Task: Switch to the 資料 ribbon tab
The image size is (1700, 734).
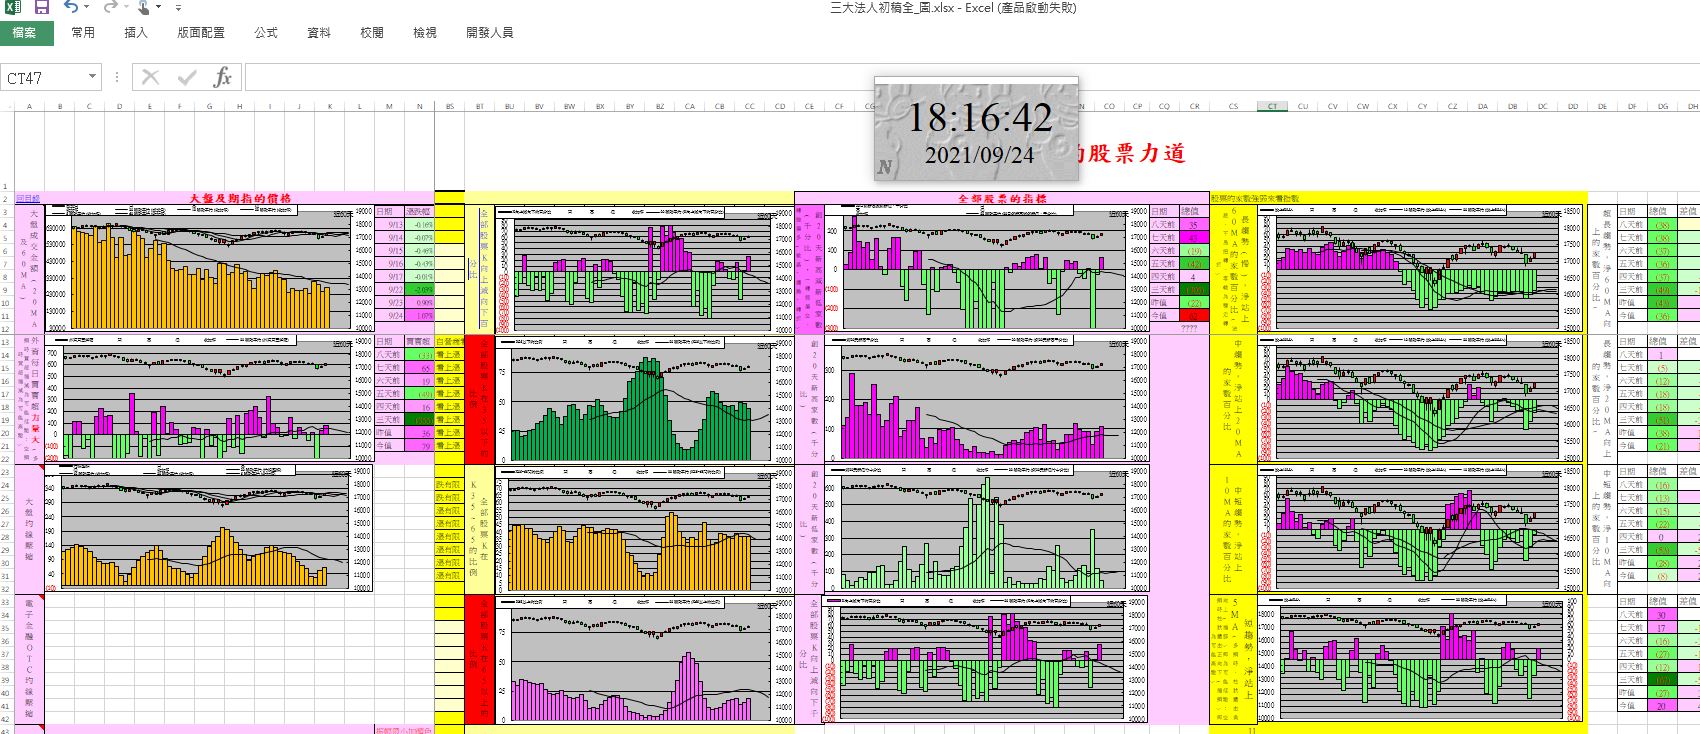Action: (x=319, y=33)
